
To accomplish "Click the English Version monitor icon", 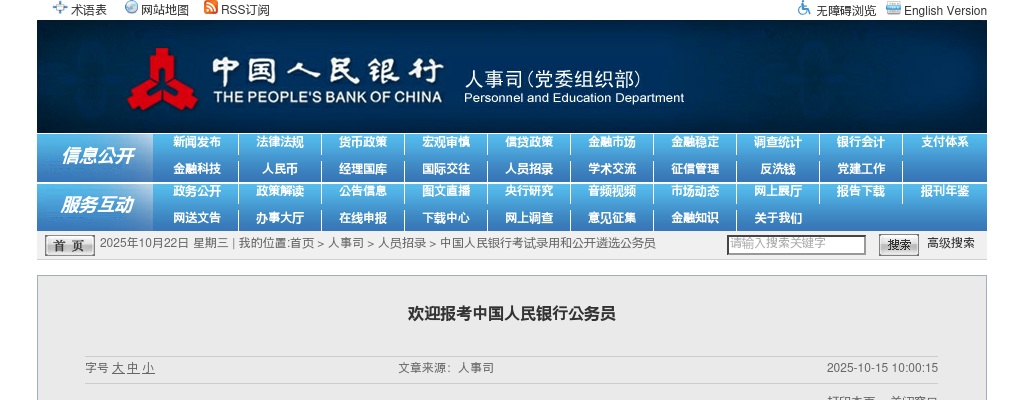I will click(893, 9).
